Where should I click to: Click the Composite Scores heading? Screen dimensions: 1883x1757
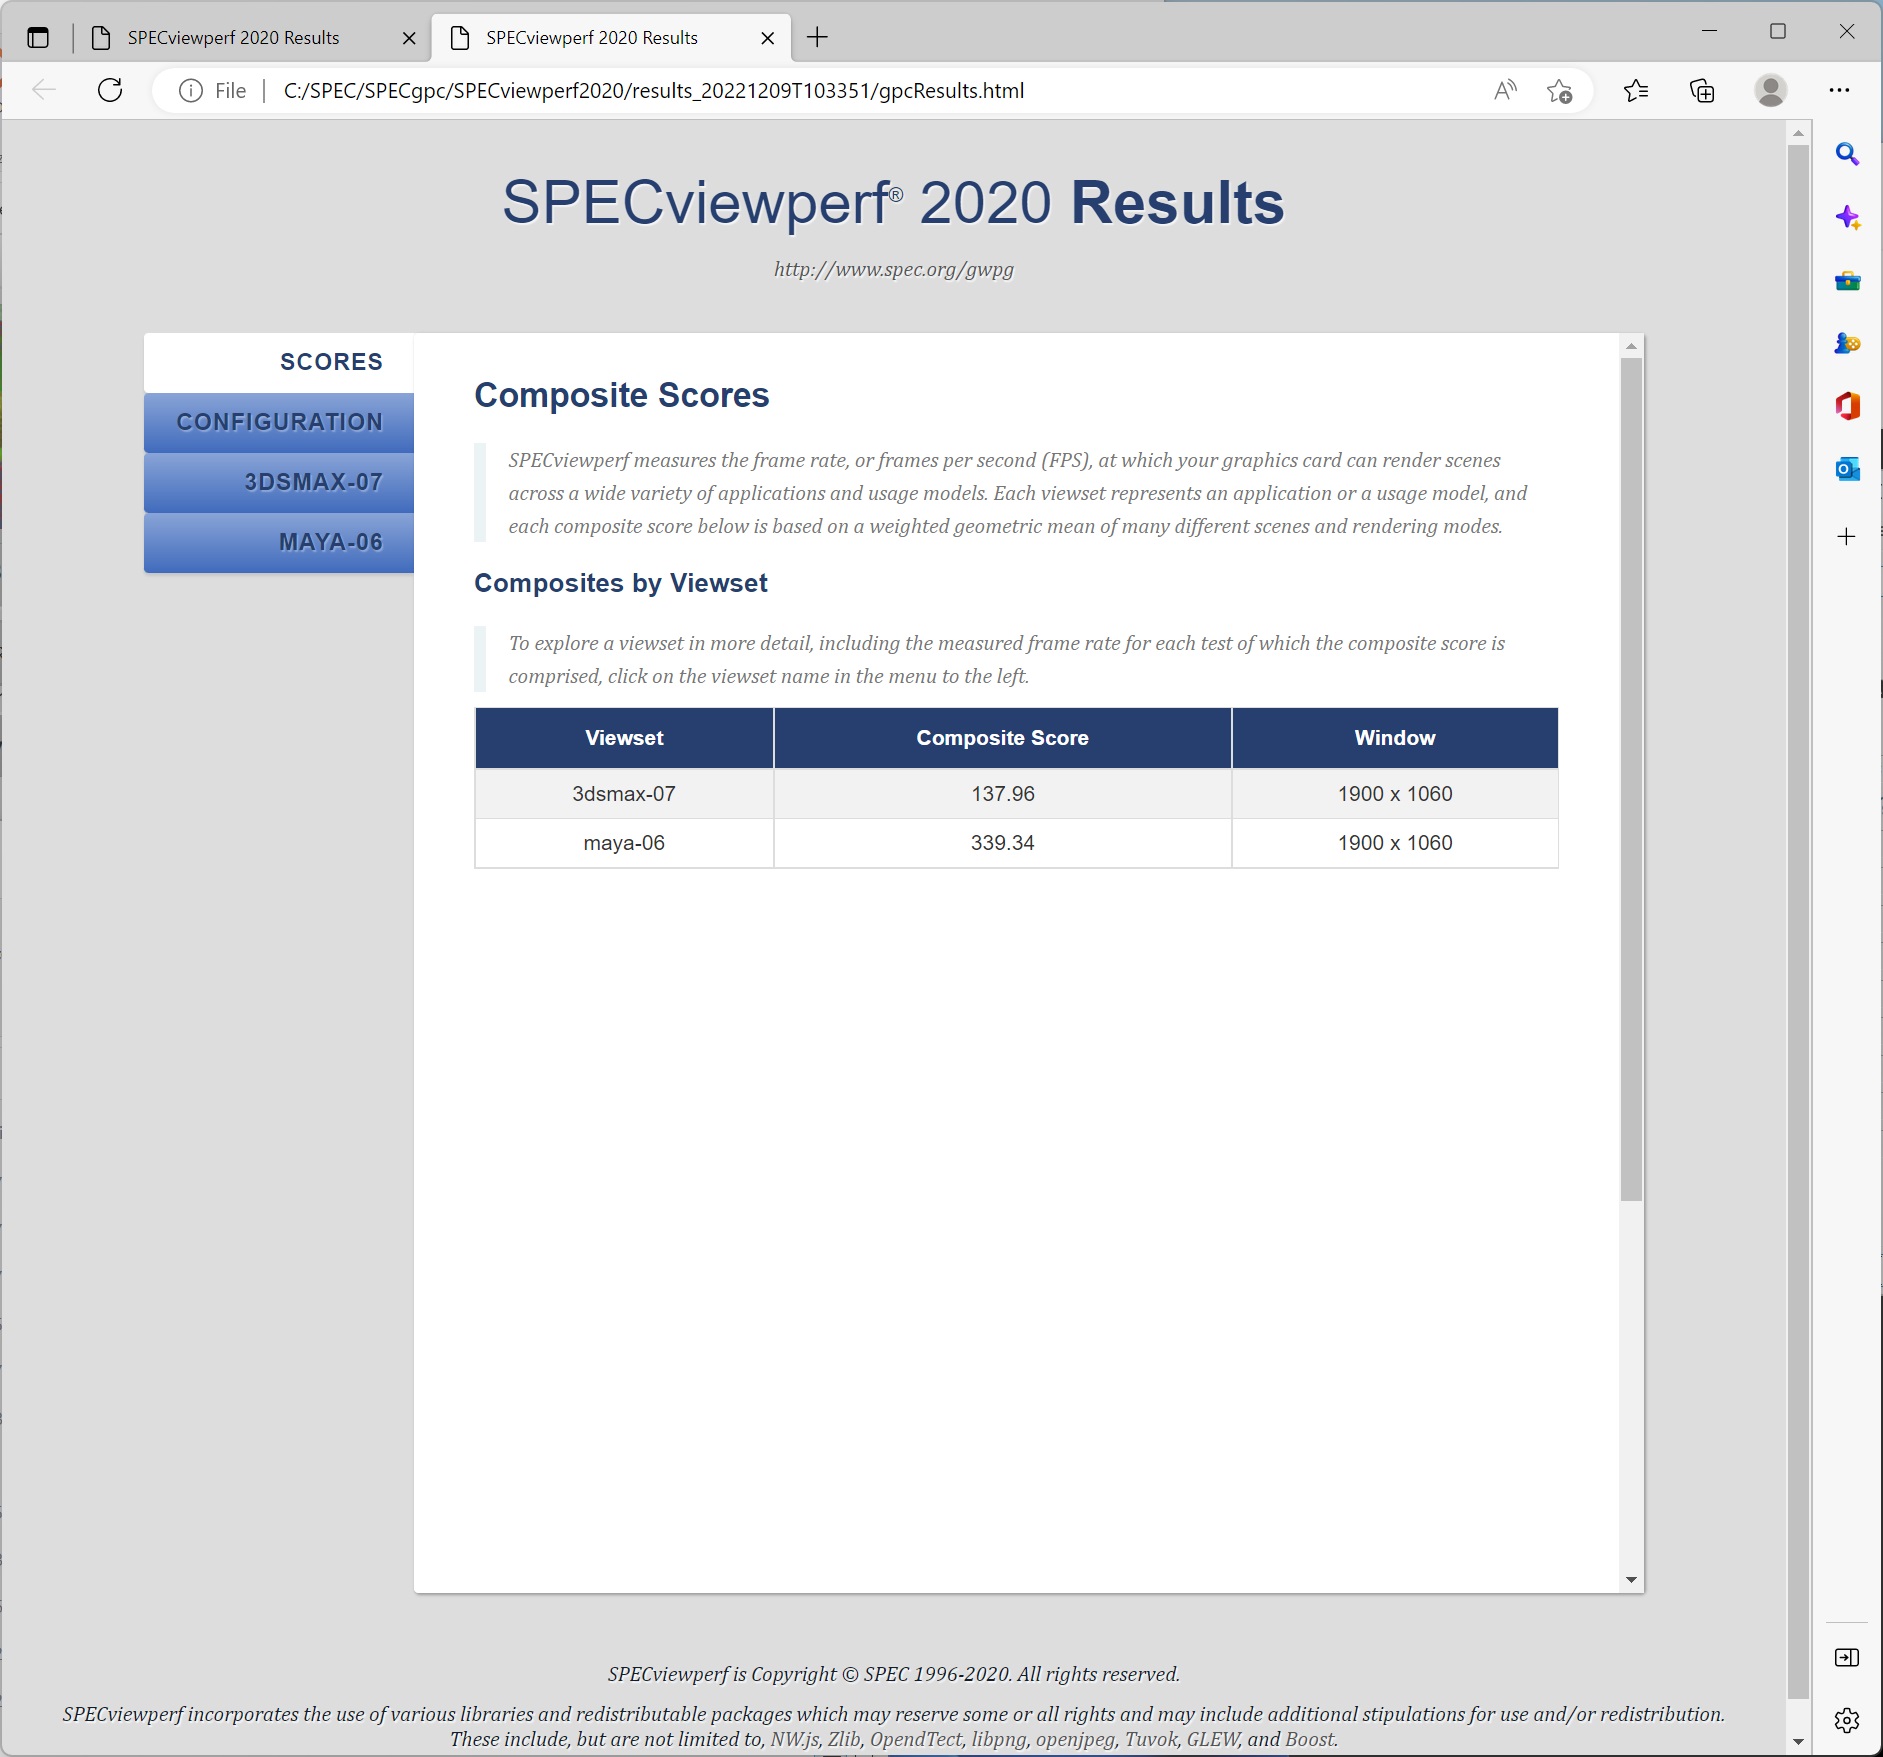click(622, 395)
